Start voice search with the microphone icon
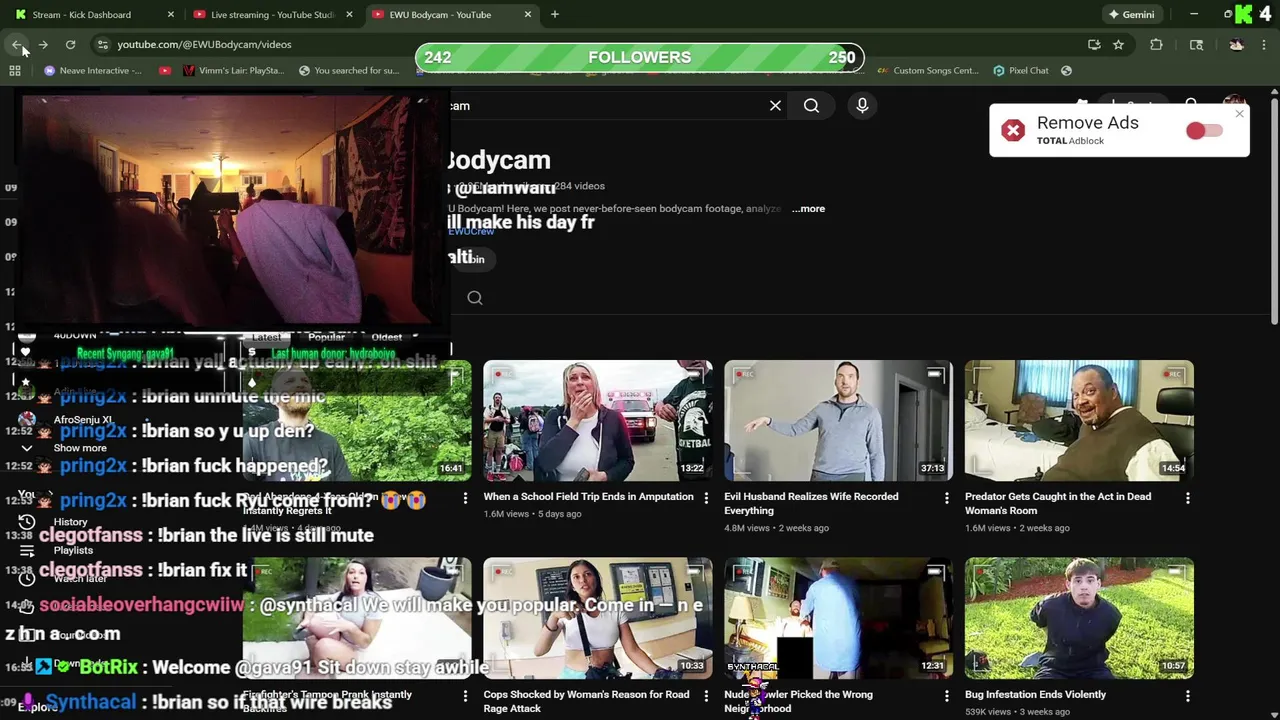Screen dimensions: 1280x720 click(x=862, y=105)
